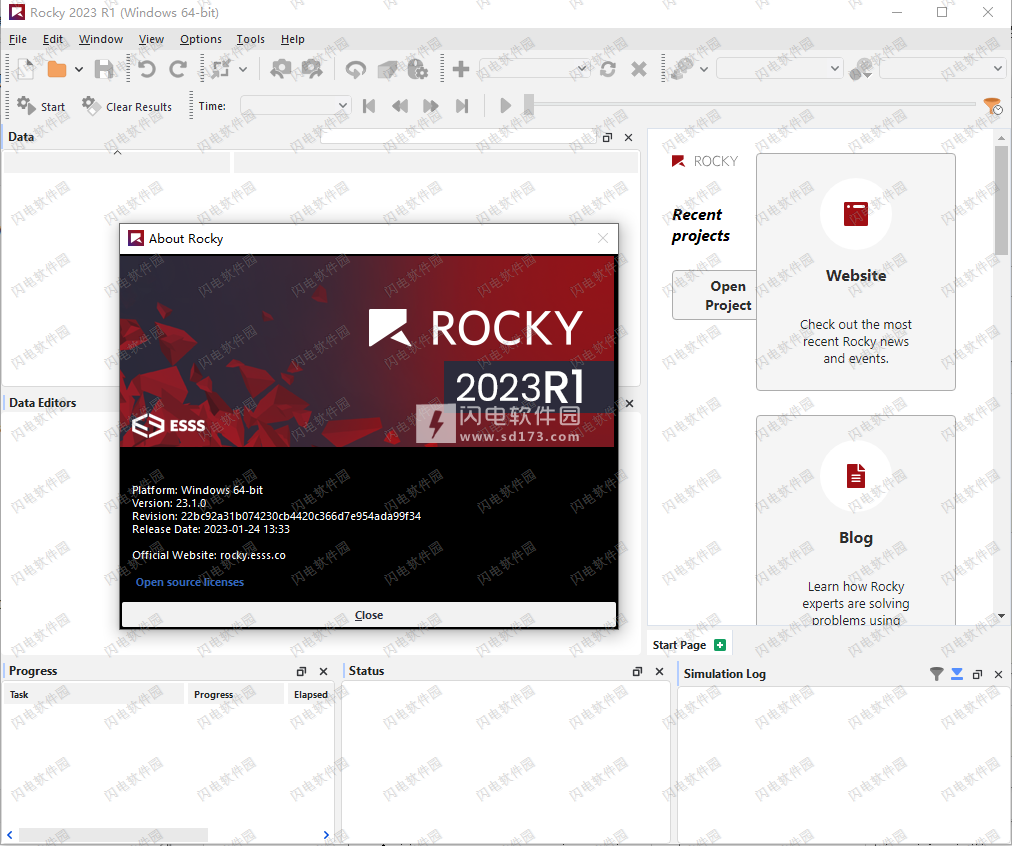This screenshot has width=1012, height=846.
Task: Open the combo box next to plus icon
Action: (534, 68)
